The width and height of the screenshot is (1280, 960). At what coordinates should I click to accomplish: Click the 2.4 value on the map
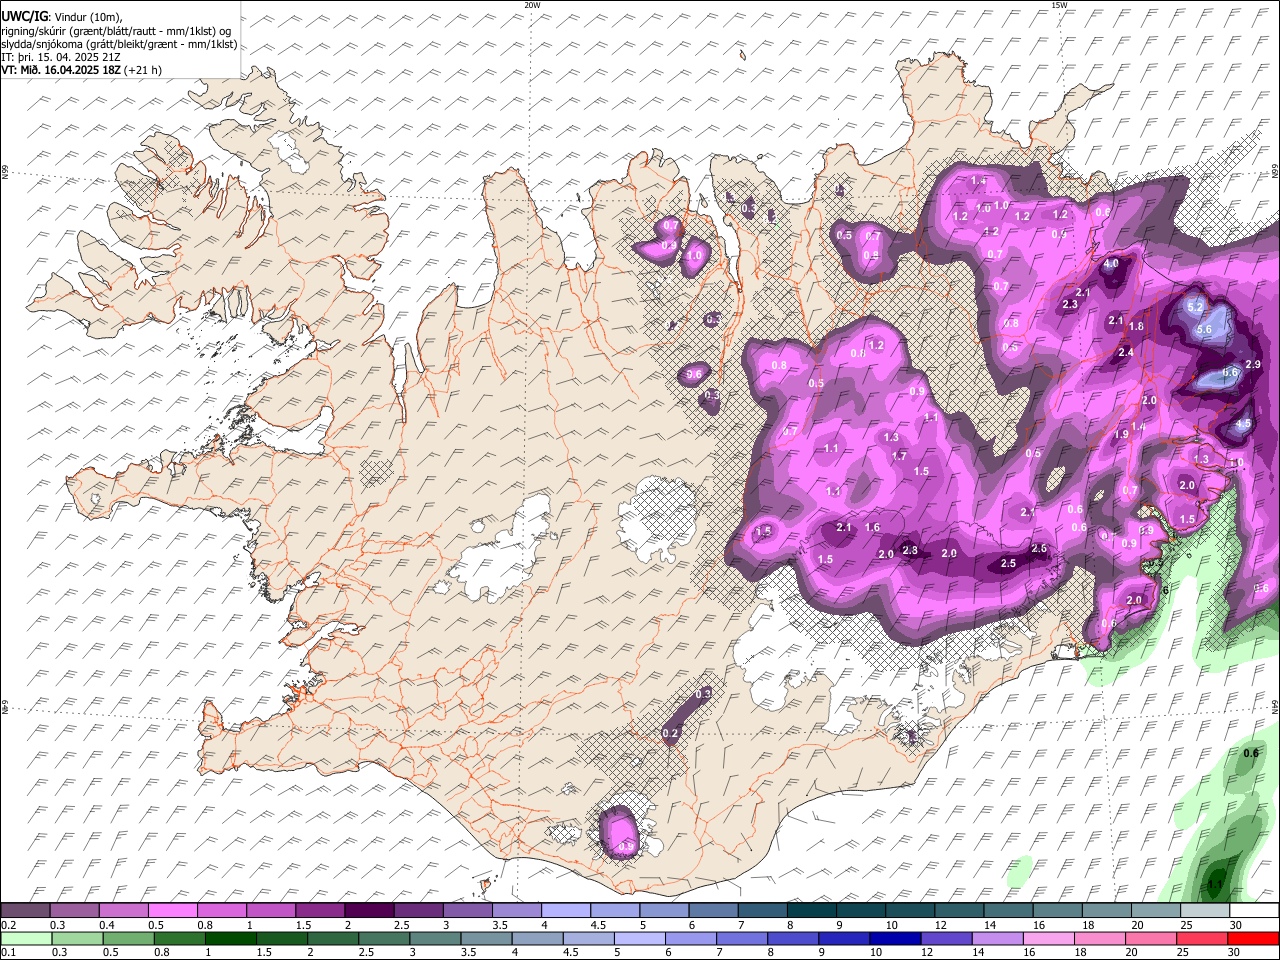point(1126,352)
